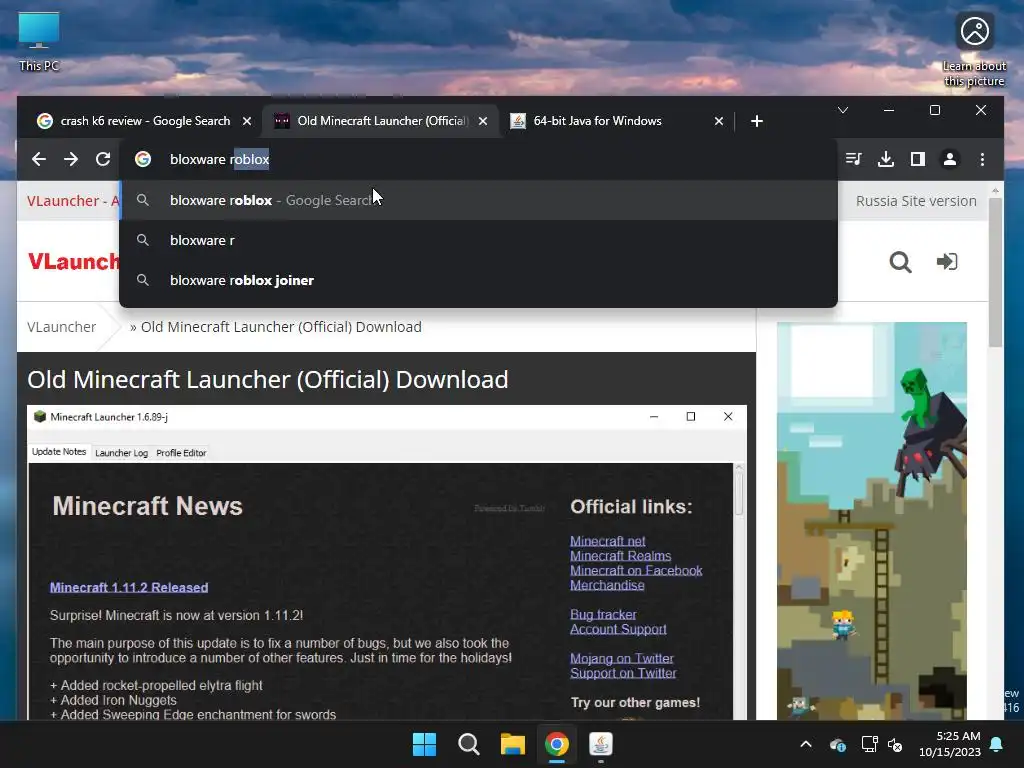
Task: Select suggestion bloxware roblox joiner
Action: [x=478, y=280]
